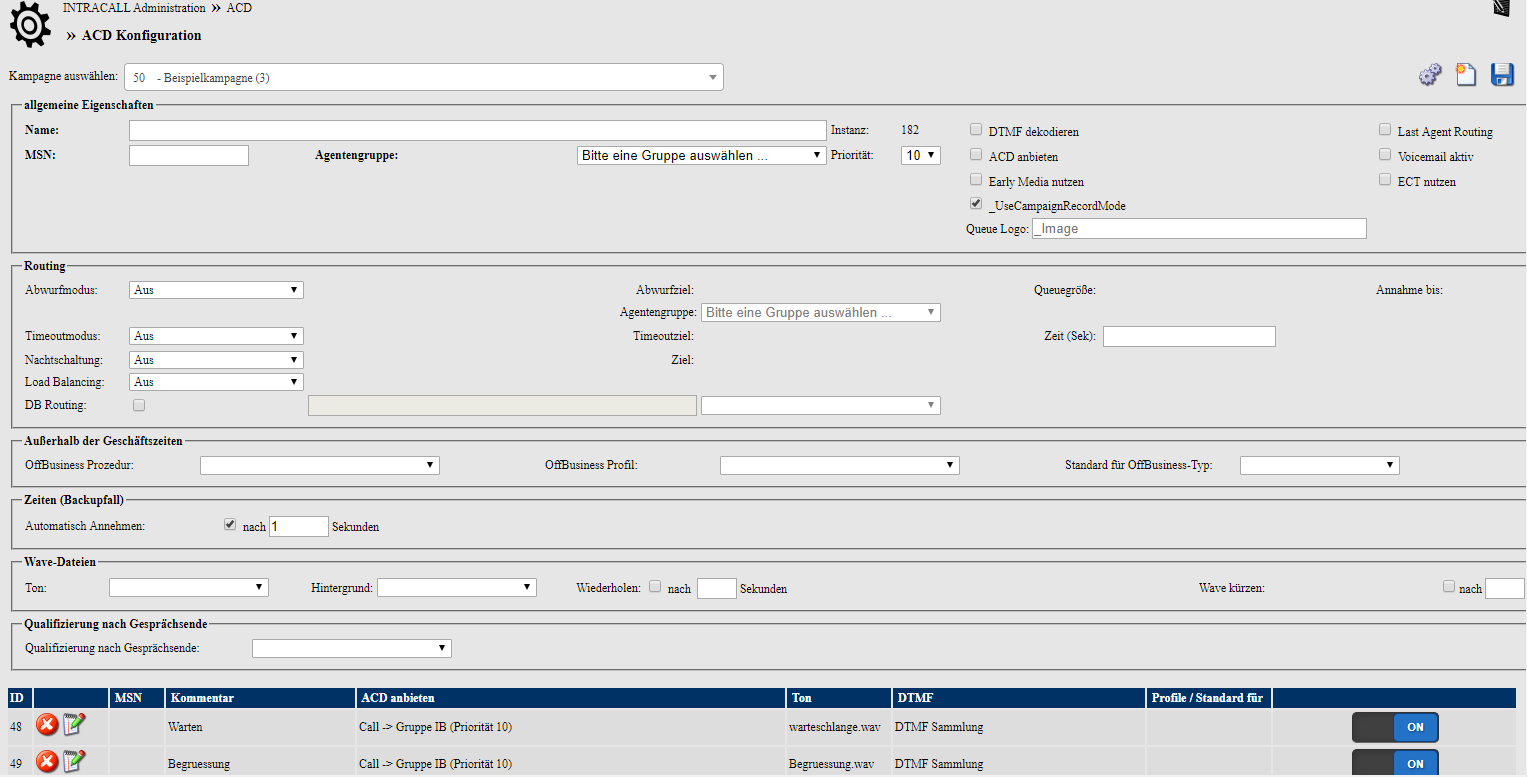Open the Nachtschaltung dropdown
This screenshot has height=777, width=1527.
pos(216,360)
